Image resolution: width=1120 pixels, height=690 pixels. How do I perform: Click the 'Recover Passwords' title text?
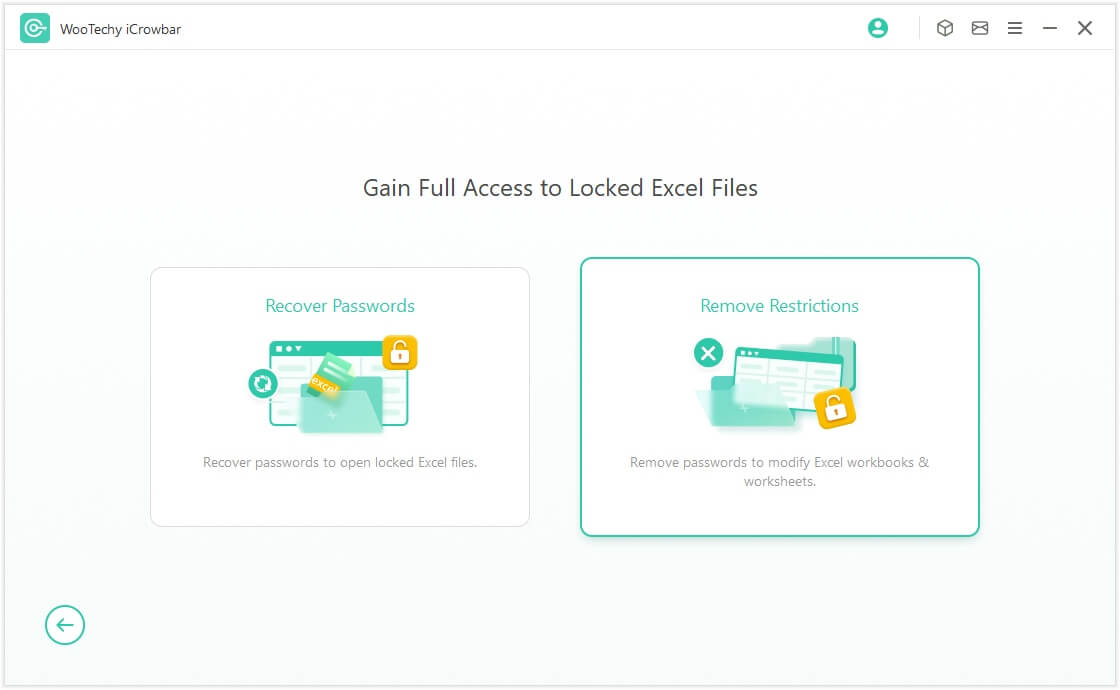pos(340,306)
